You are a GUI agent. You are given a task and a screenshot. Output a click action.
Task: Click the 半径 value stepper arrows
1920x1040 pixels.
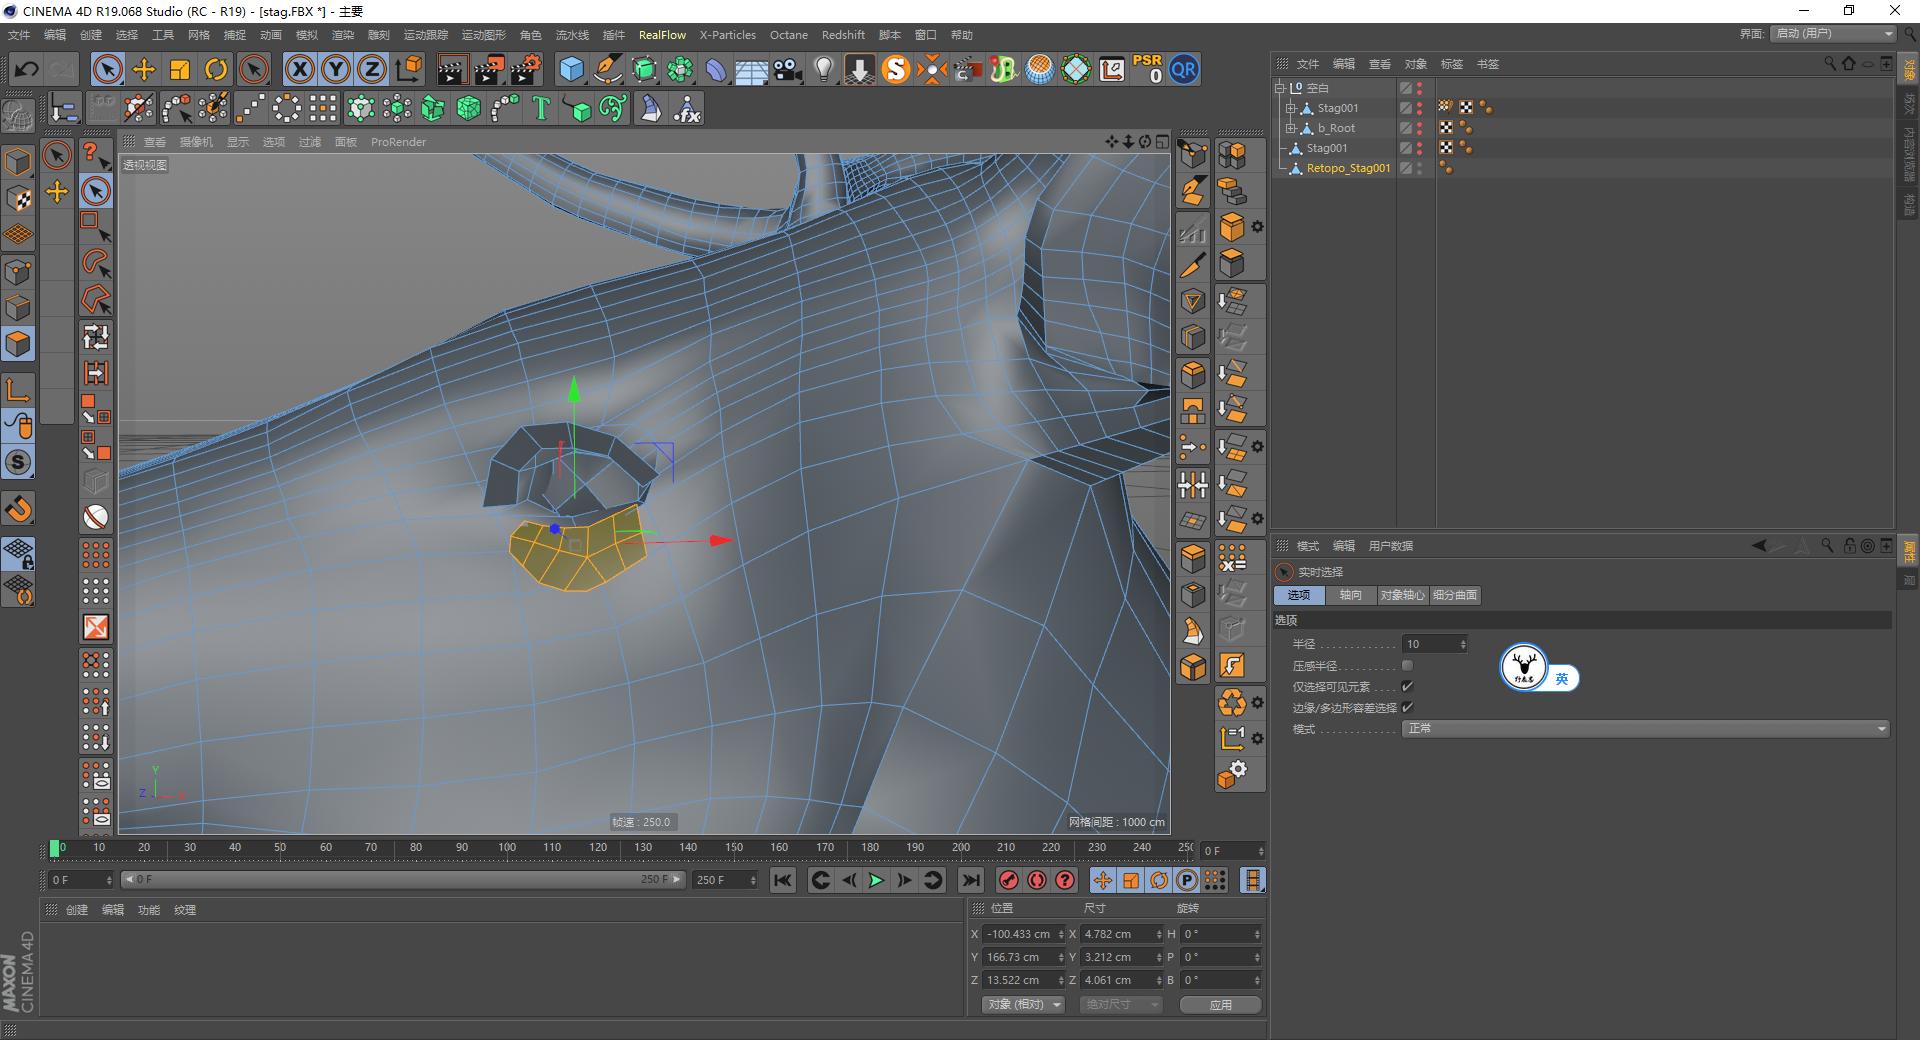coord(1463,643)
